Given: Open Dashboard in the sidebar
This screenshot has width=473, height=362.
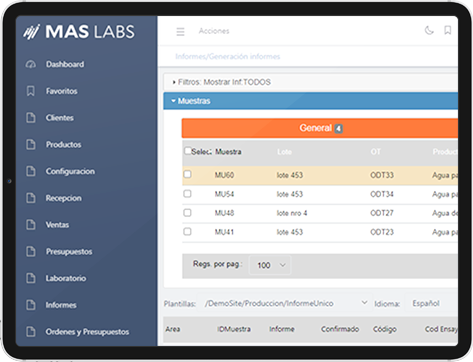Looking at the screenshot, I should 65,64.
